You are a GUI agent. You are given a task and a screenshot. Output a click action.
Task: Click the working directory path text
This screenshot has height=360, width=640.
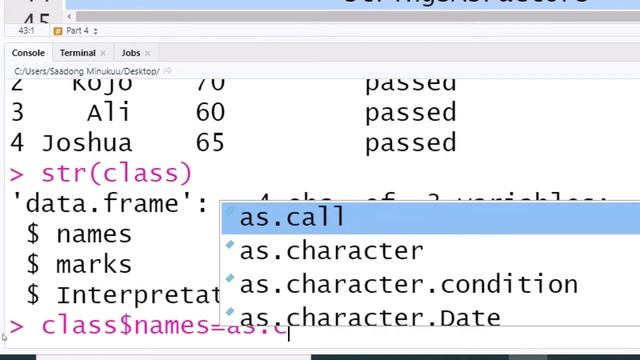[x=87, y=71]
